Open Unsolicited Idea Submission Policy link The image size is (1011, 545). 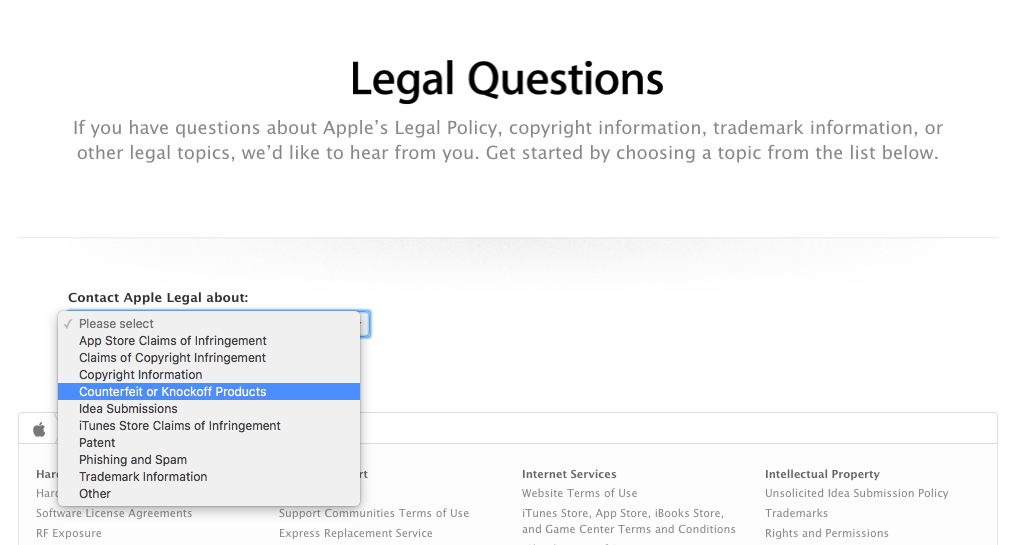coord(856,493)
